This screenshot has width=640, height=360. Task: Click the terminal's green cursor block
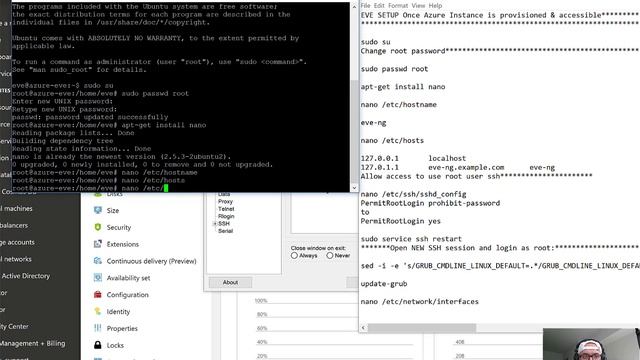166,188
